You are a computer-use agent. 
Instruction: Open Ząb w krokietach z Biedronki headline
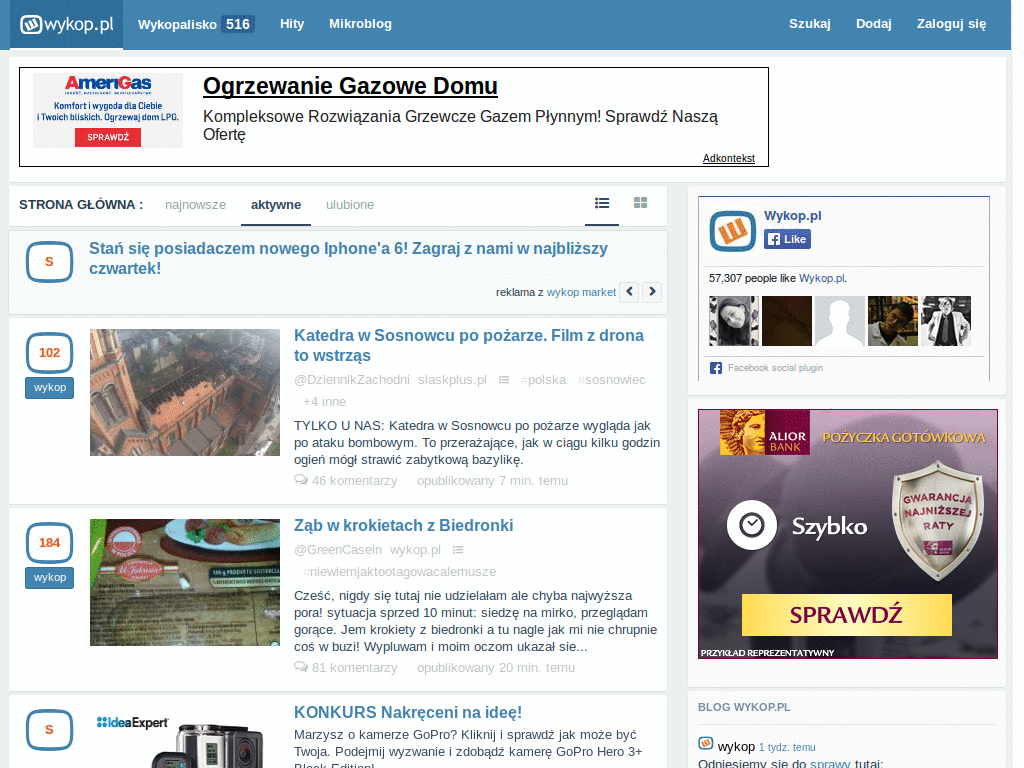pyautogui.click(x=404, y=526)
